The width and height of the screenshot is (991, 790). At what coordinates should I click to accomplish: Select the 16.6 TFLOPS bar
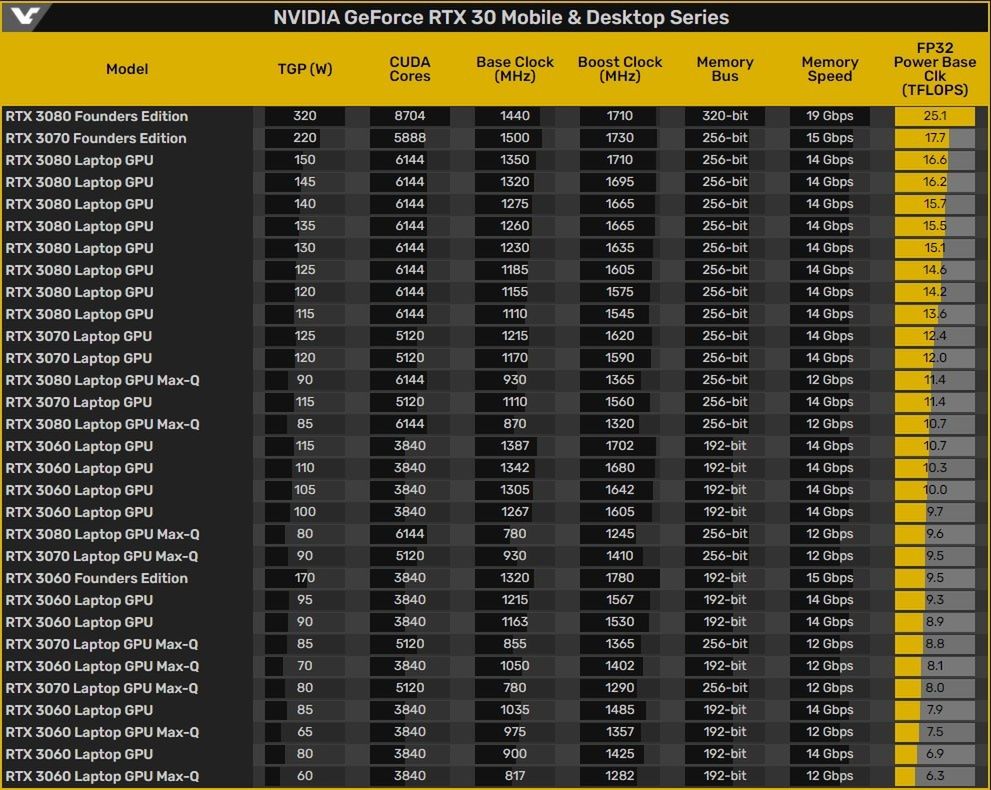click(x=935, y=160)
